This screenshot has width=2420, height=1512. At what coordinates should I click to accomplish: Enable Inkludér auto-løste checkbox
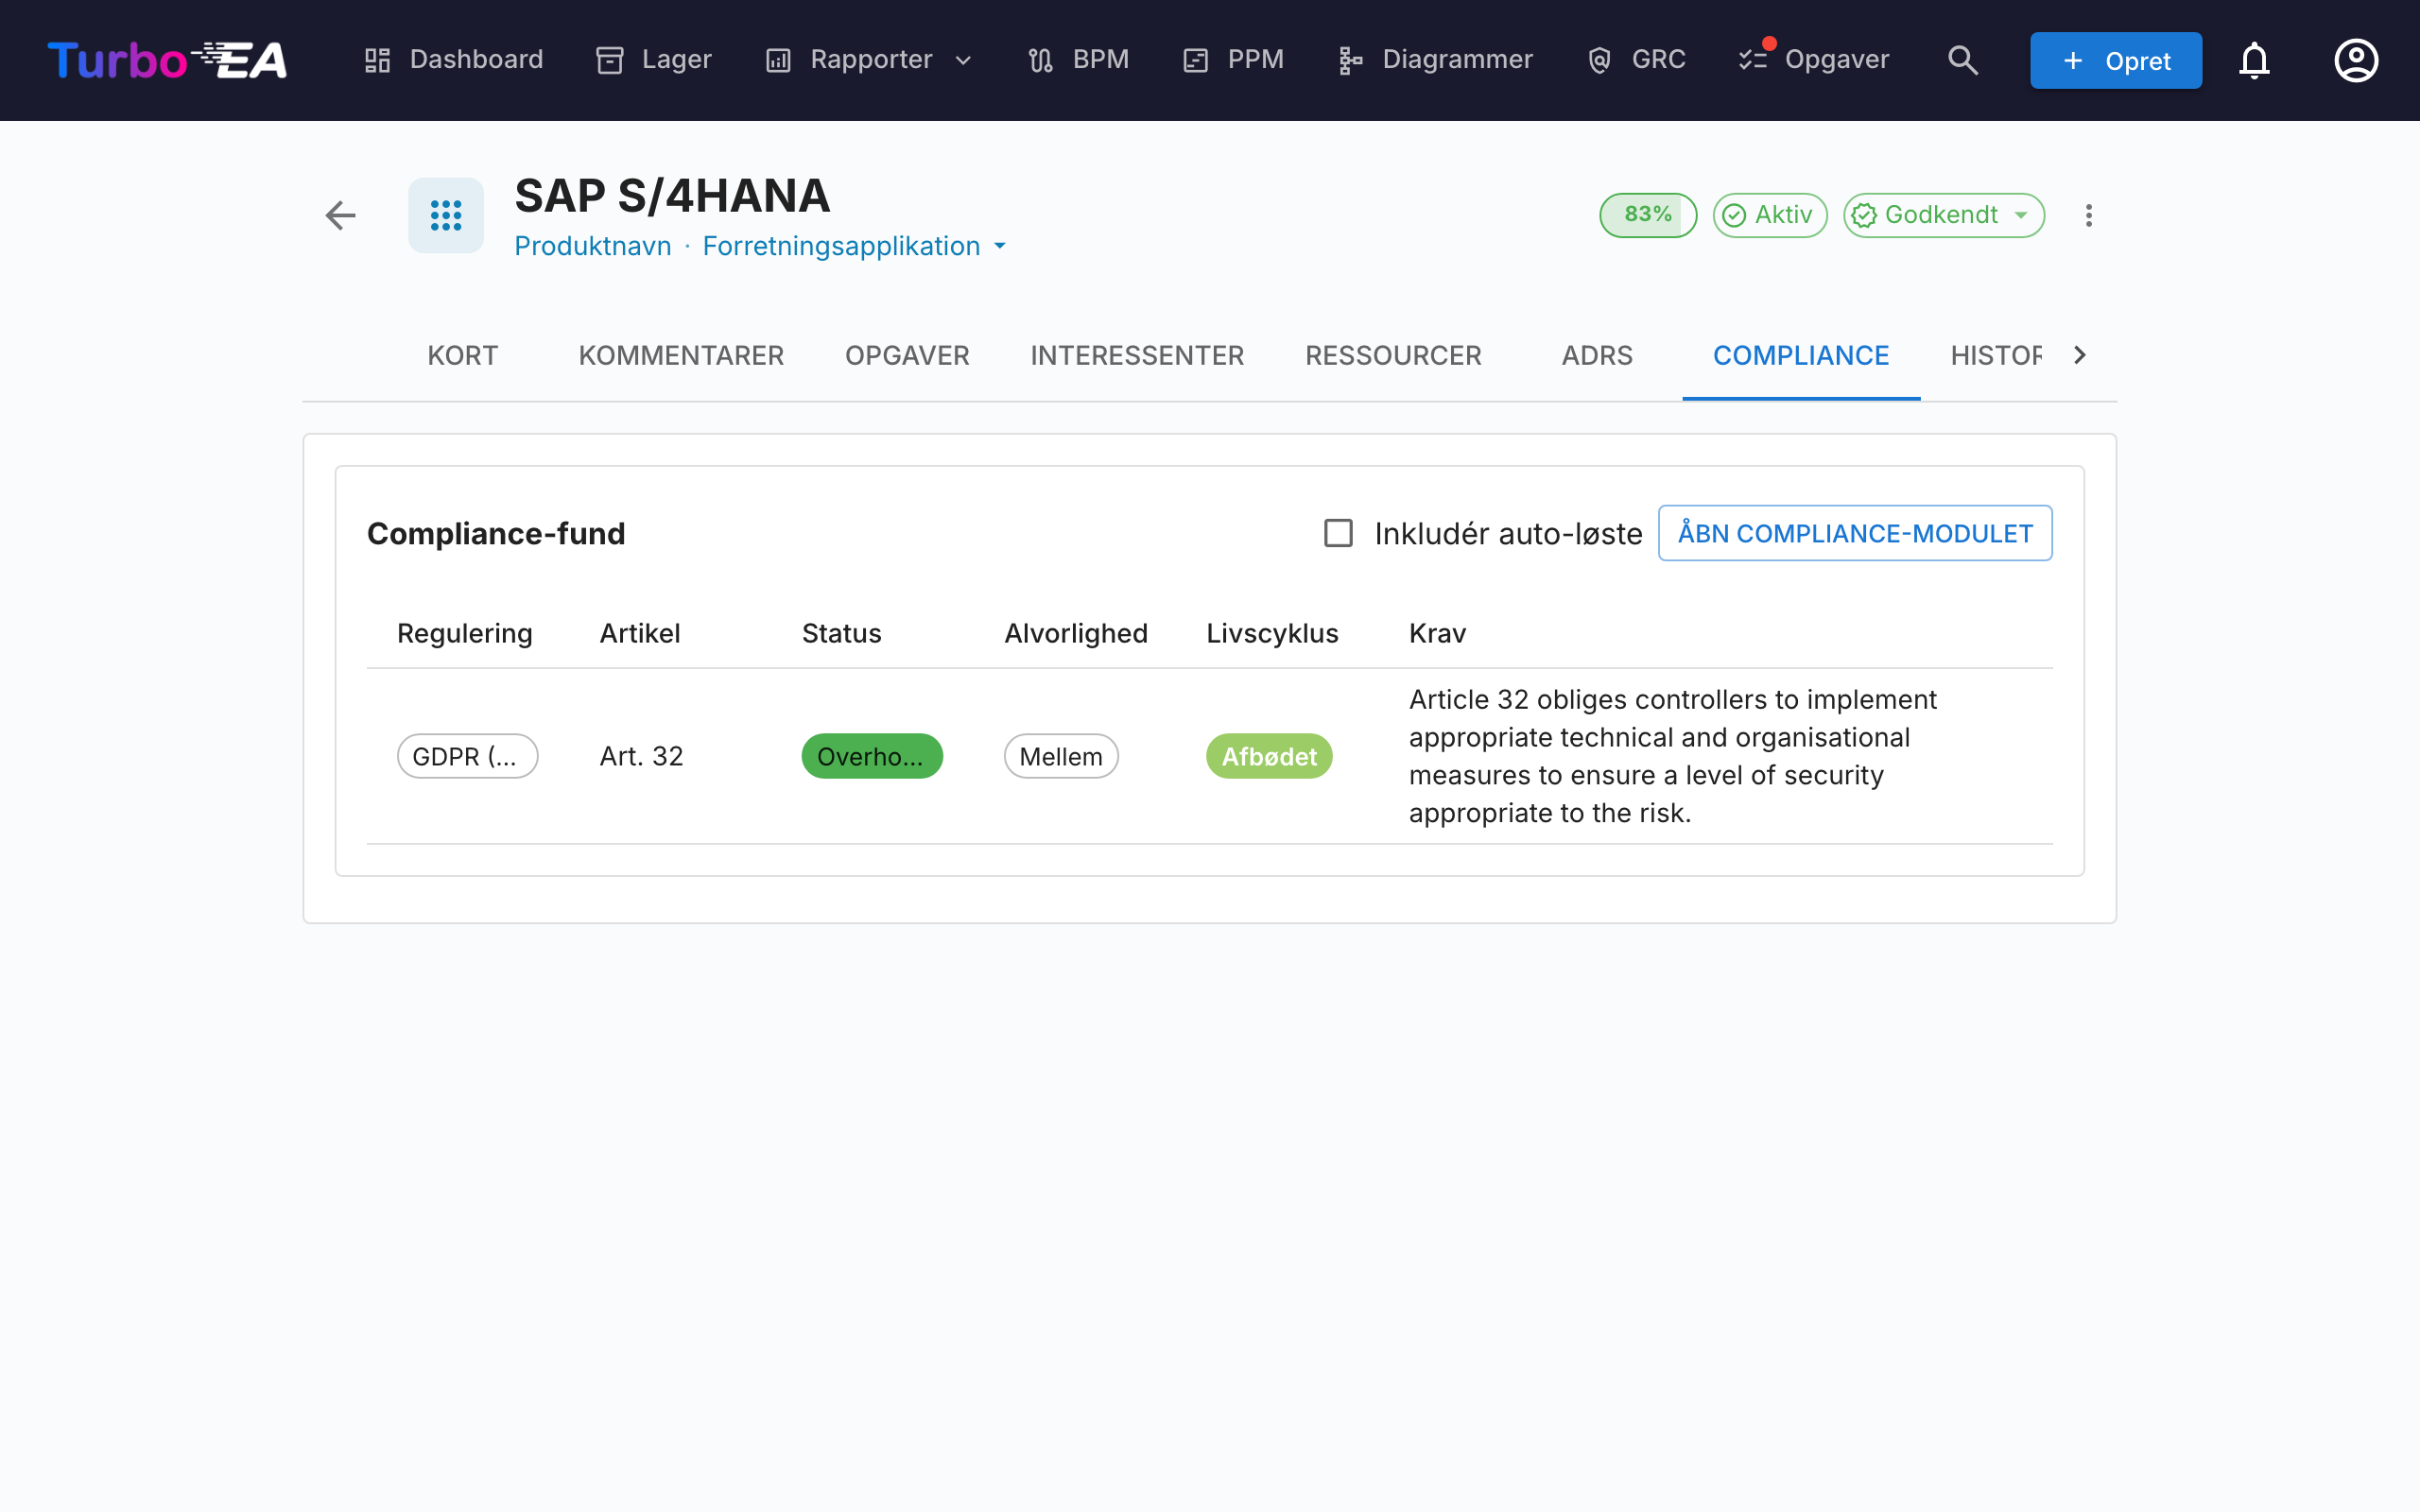1338,533
